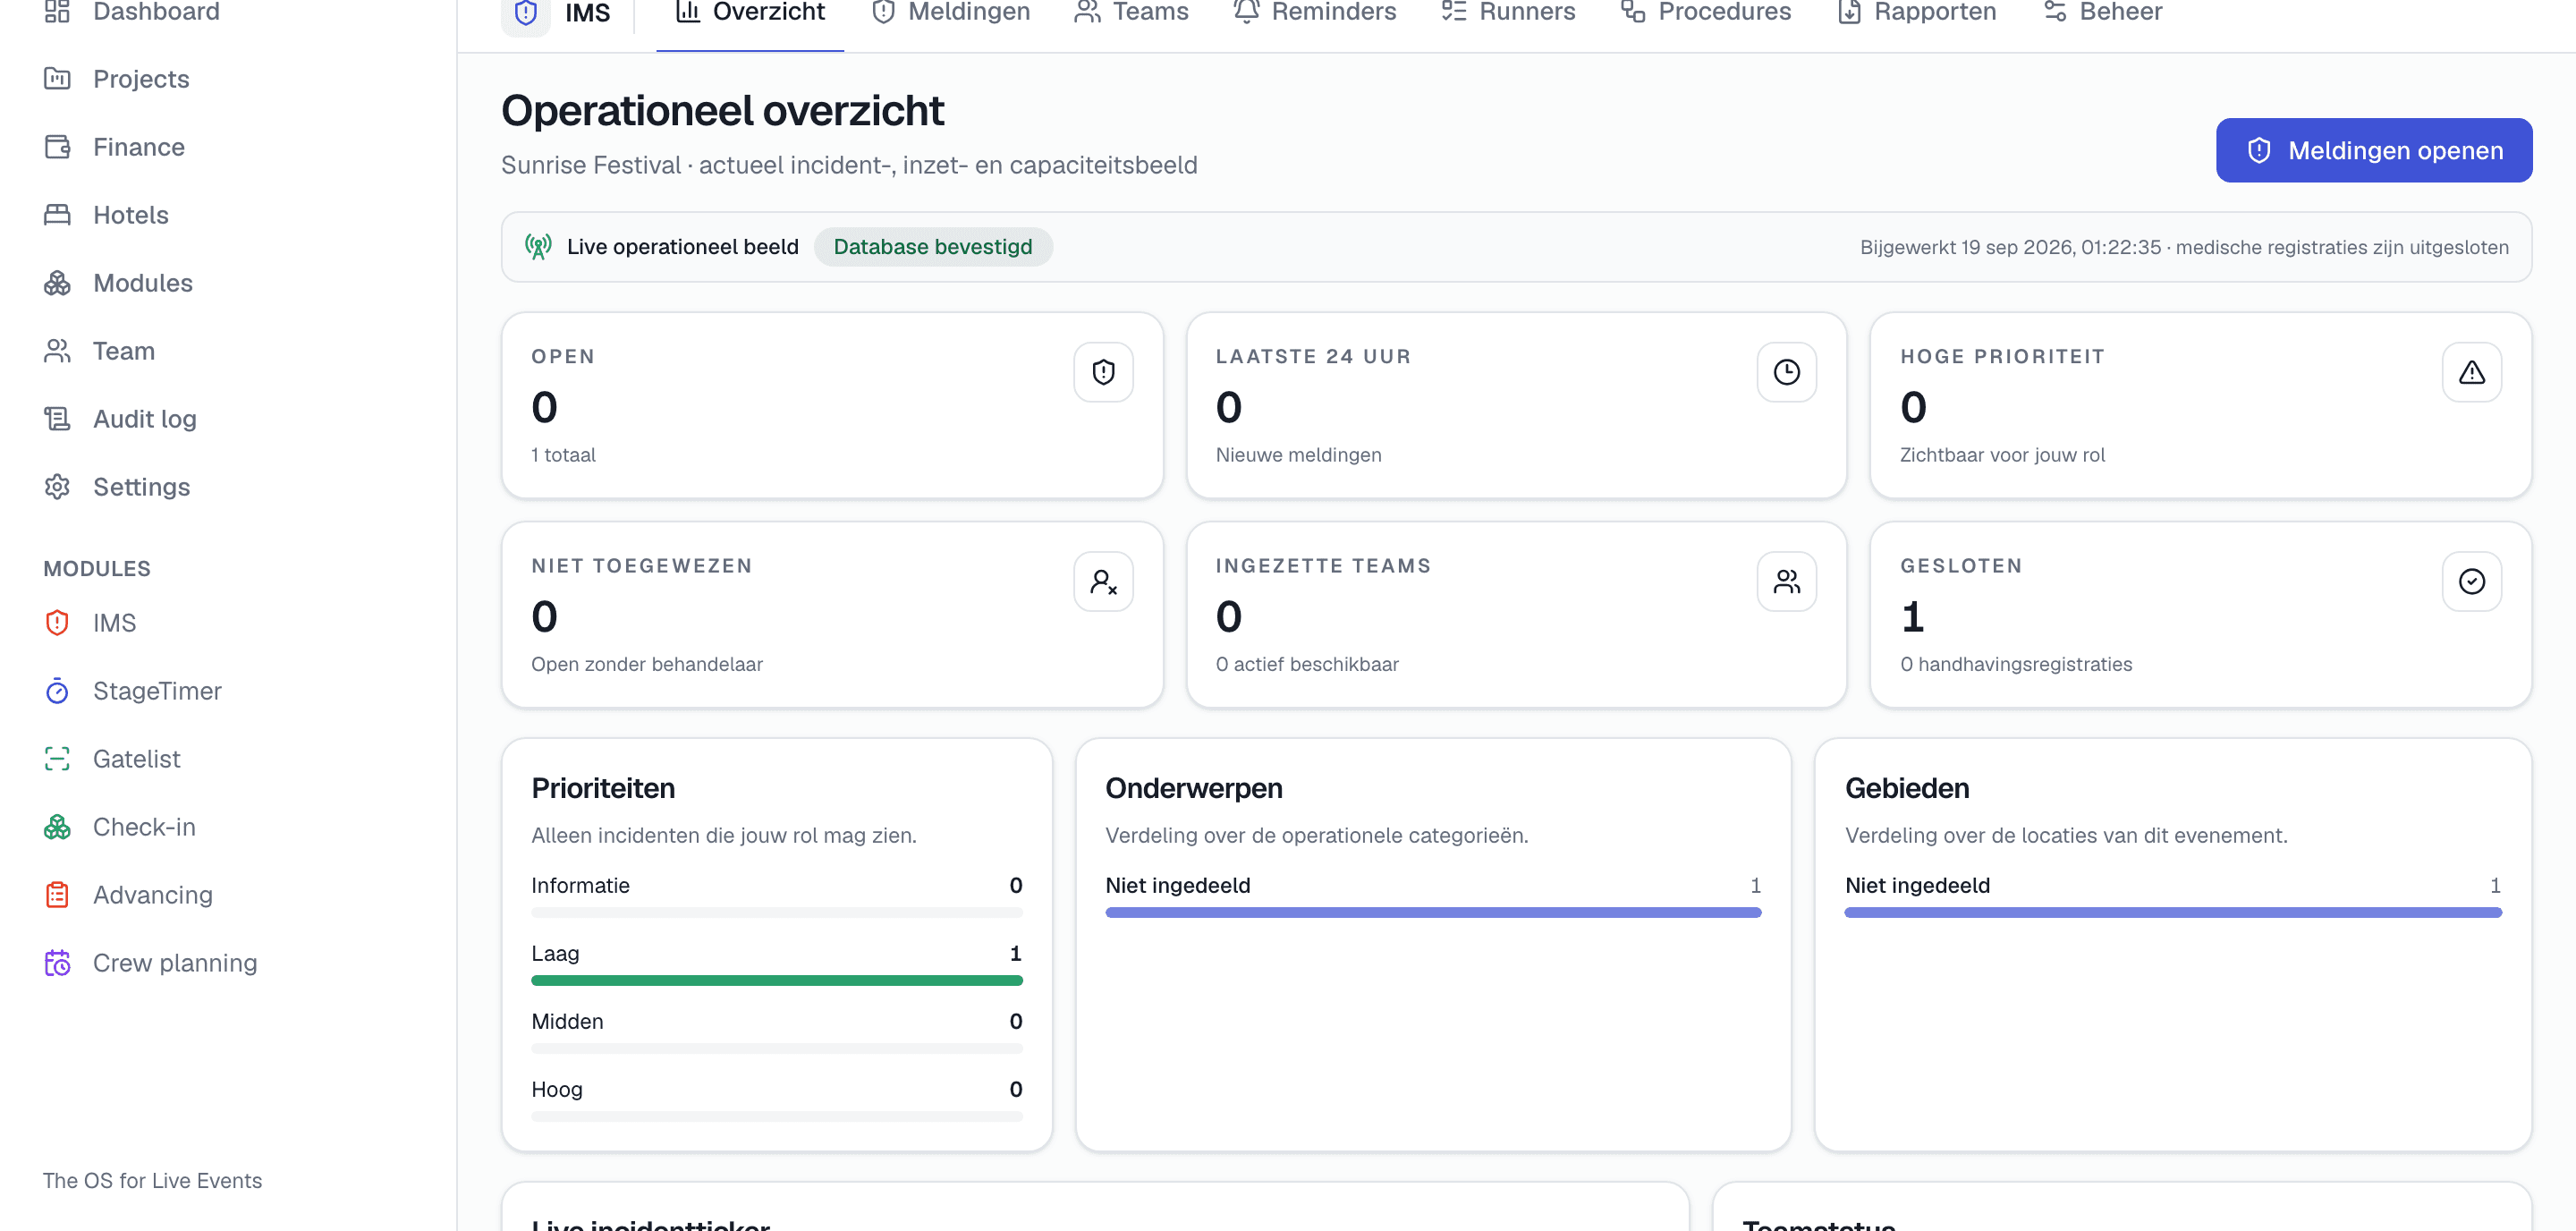The image size is (2576, 1231).
Task: Open the Beheer tab
Action: pyautogui.click(x=2102, y=13)
